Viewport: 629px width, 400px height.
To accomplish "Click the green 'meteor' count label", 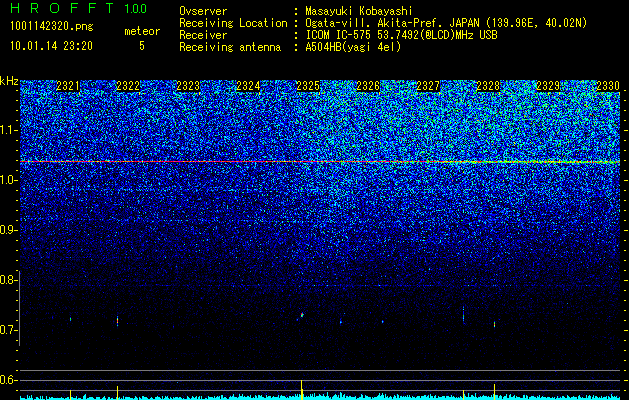I will (x=142, y=31).
